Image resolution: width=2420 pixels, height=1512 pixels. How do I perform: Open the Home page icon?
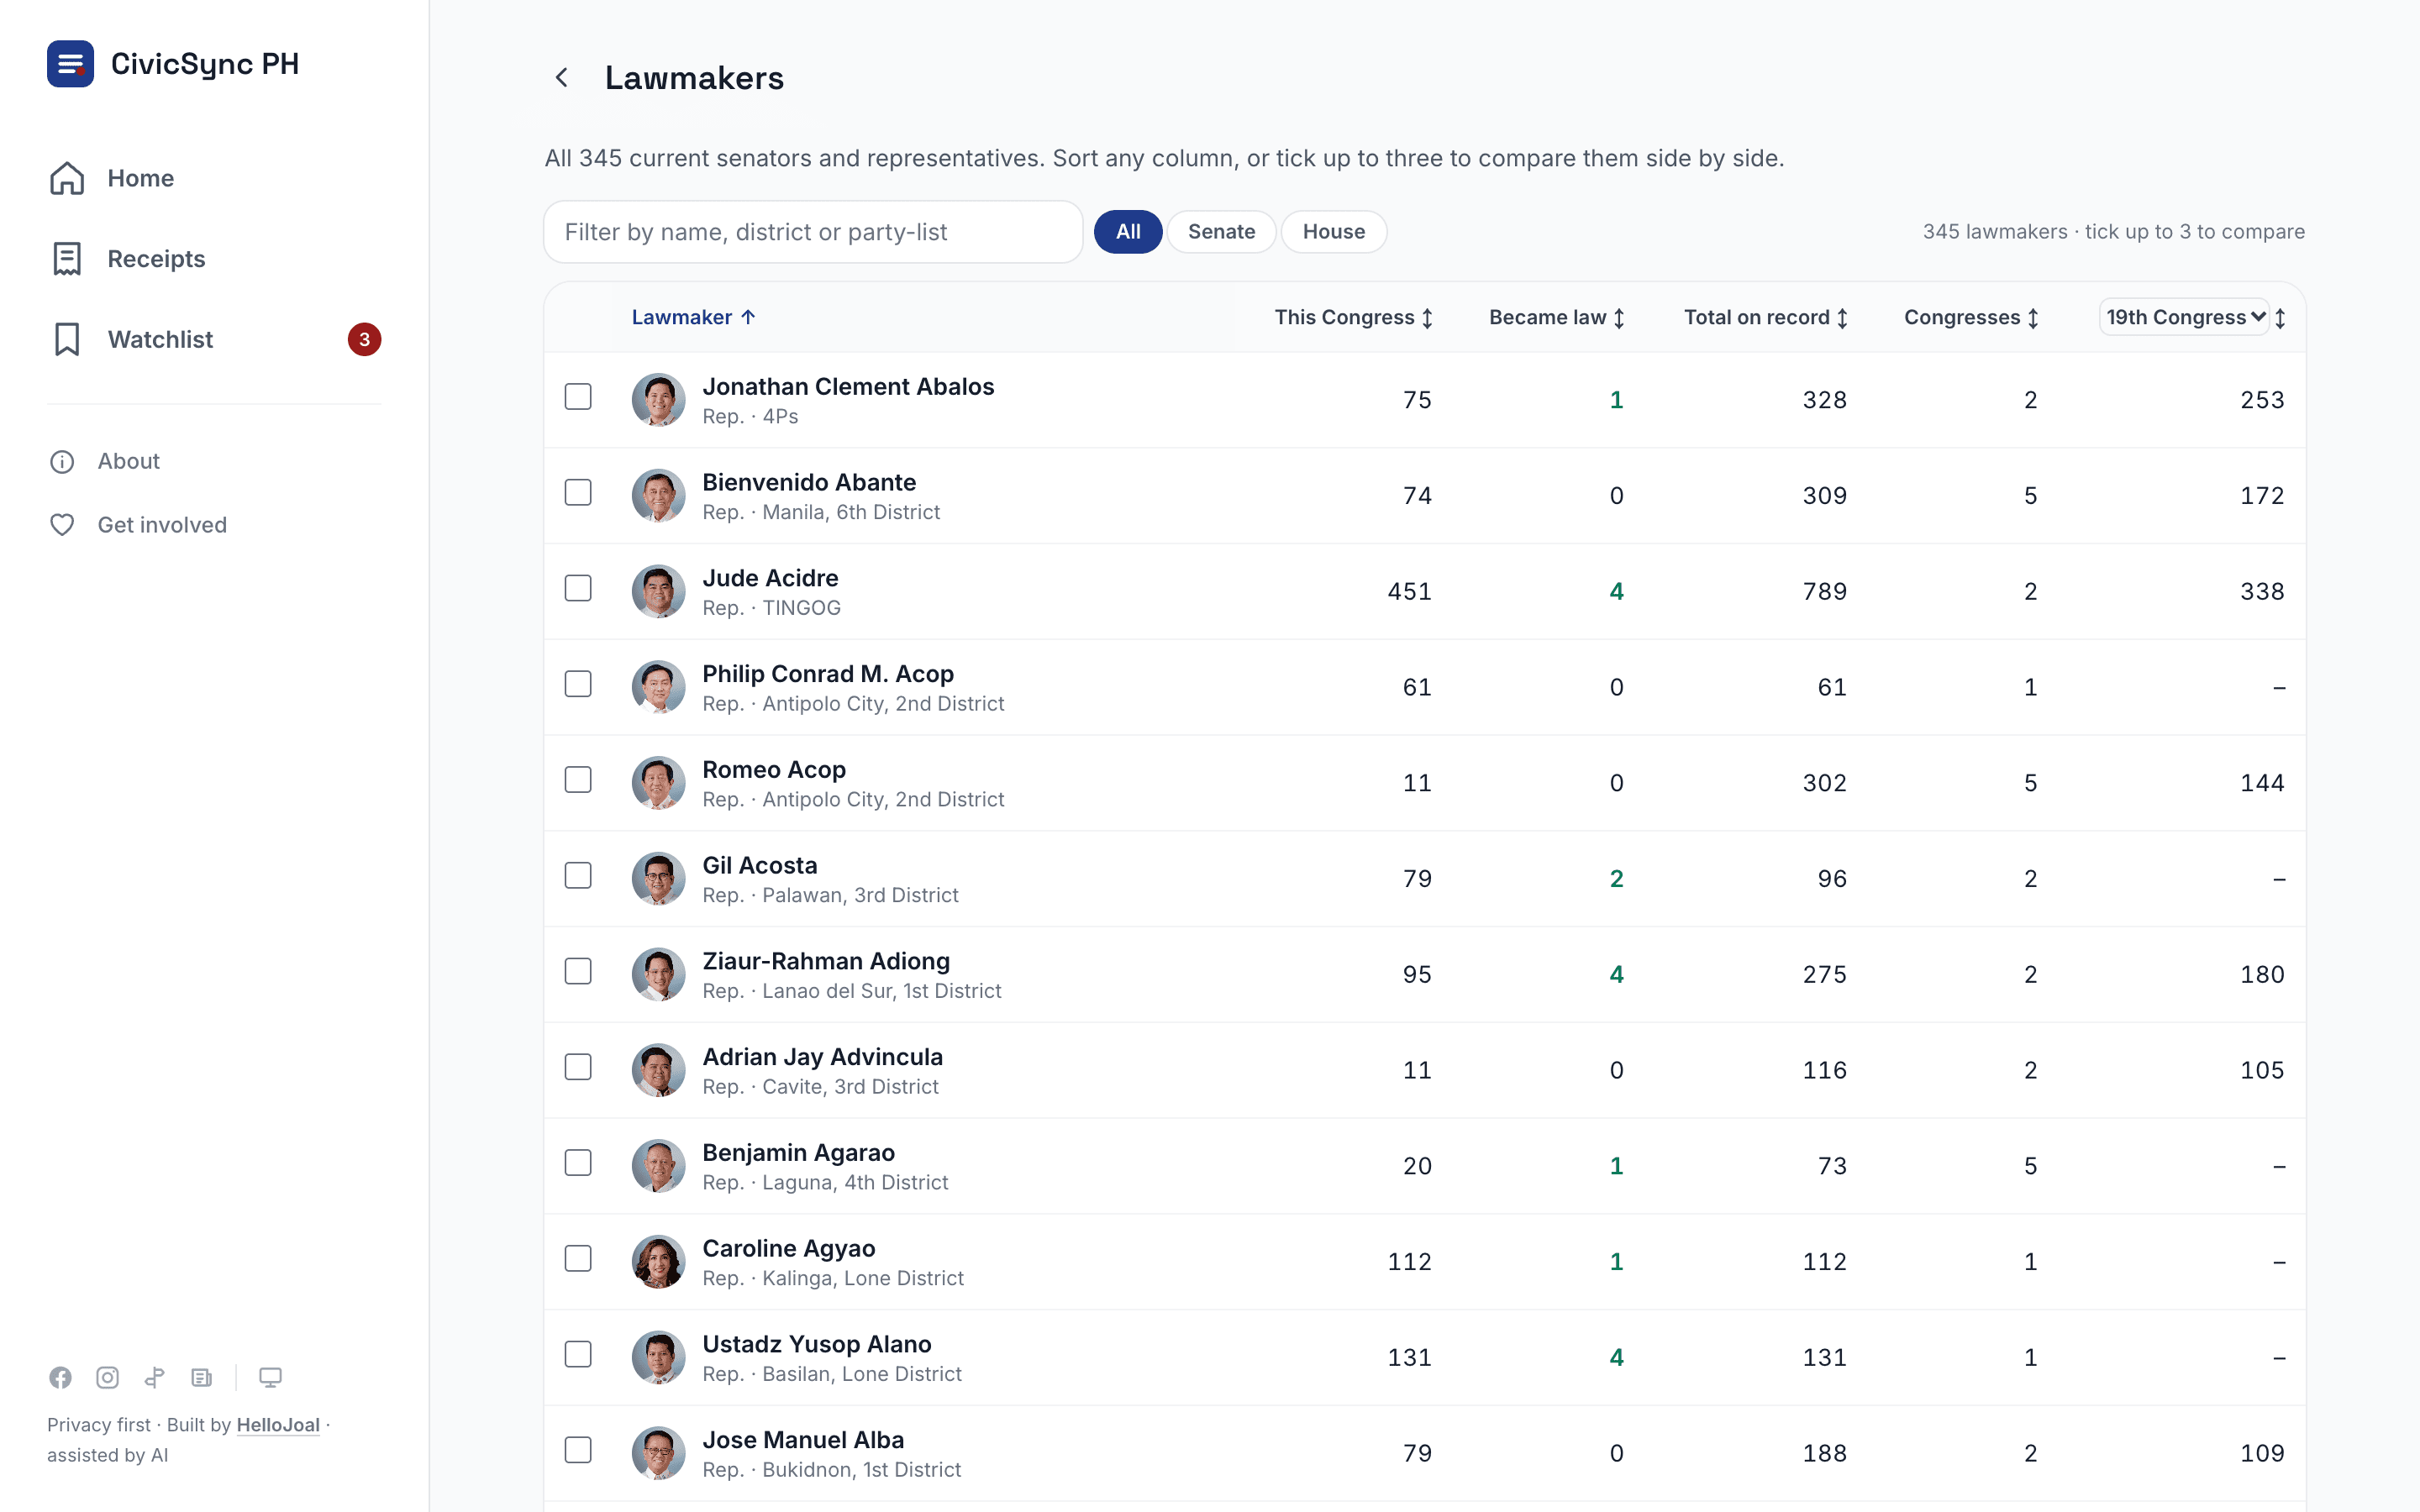(x=67, y=178)
